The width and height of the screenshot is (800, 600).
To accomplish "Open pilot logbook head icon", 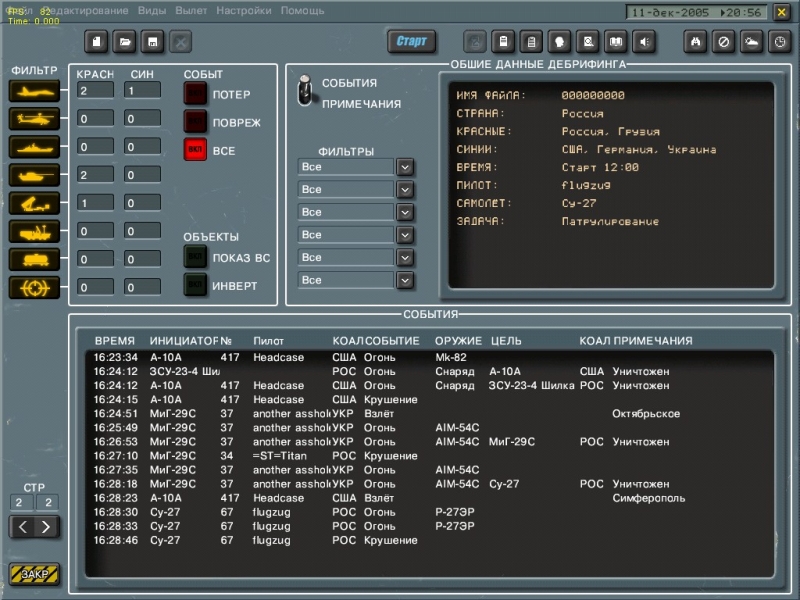I will (560, 42).
